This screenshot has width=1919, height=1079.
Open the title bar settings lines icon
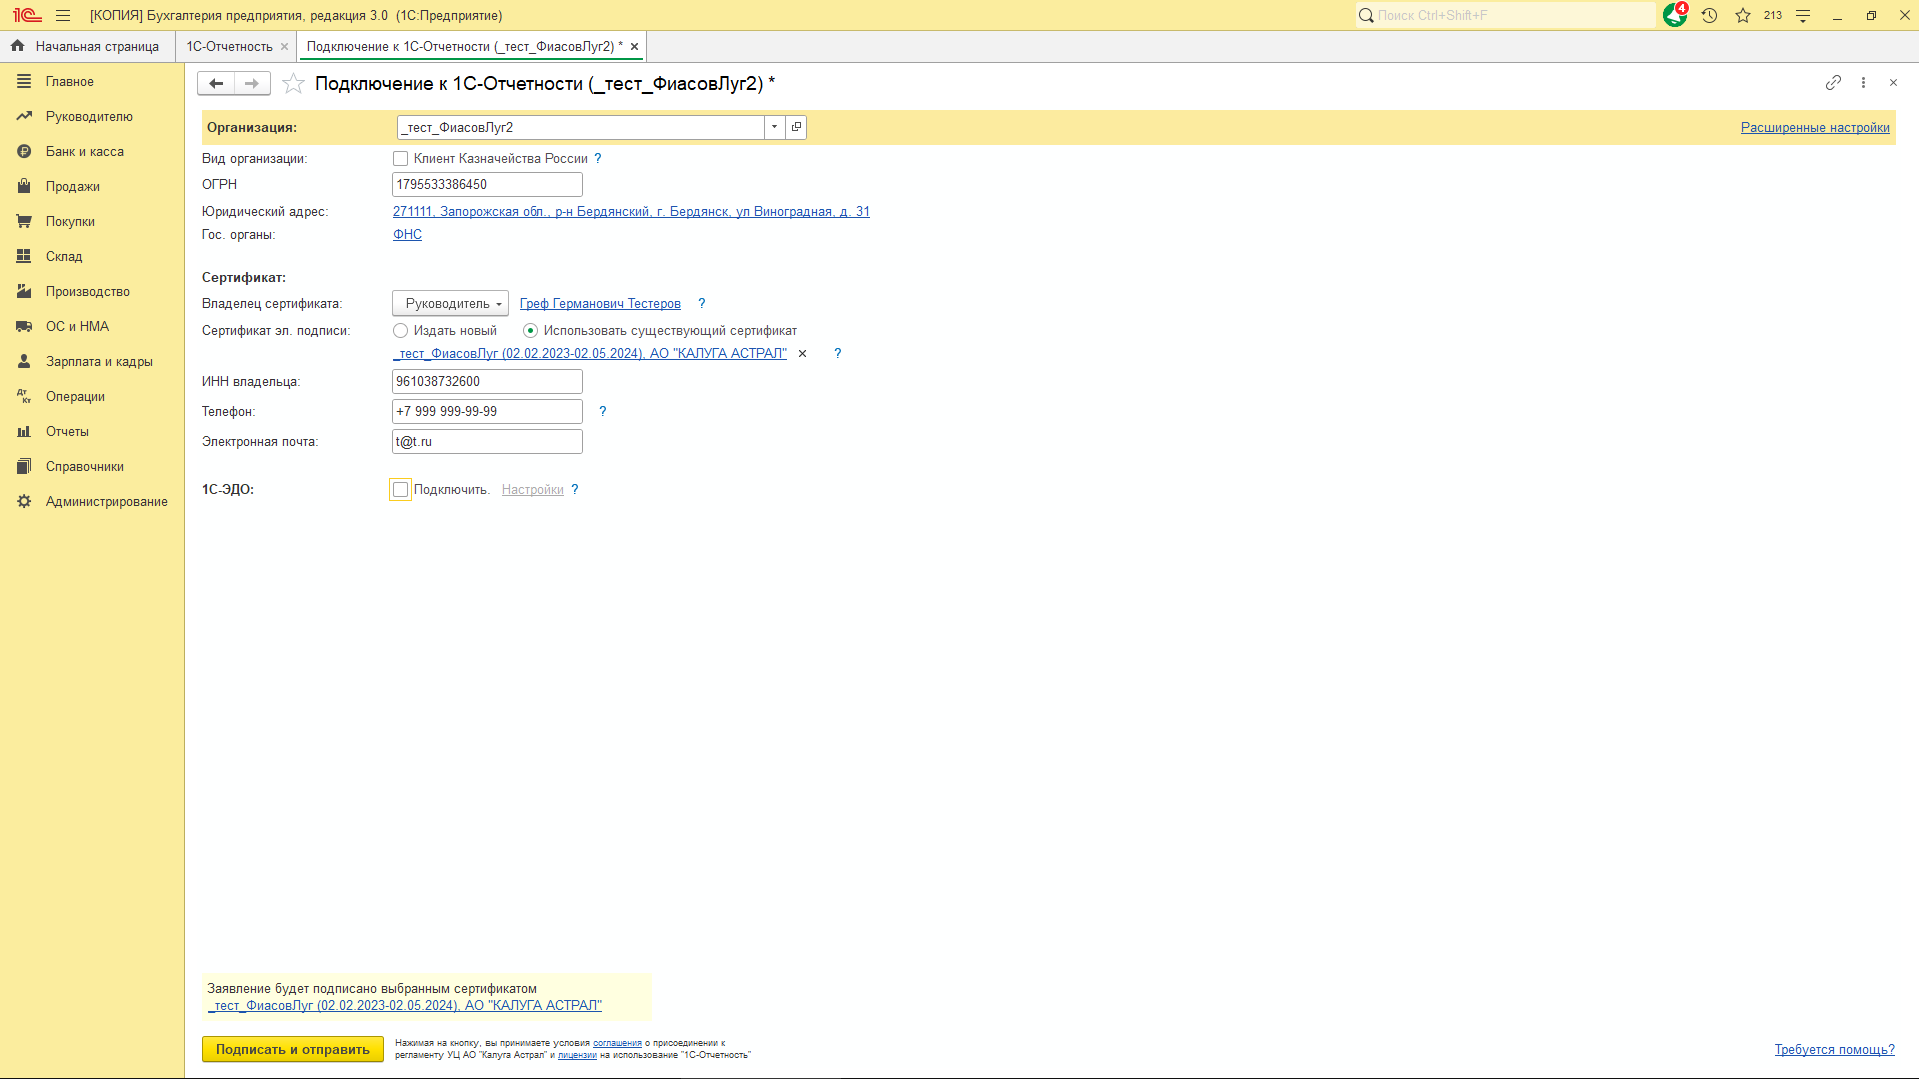[x=1803, y=15]
